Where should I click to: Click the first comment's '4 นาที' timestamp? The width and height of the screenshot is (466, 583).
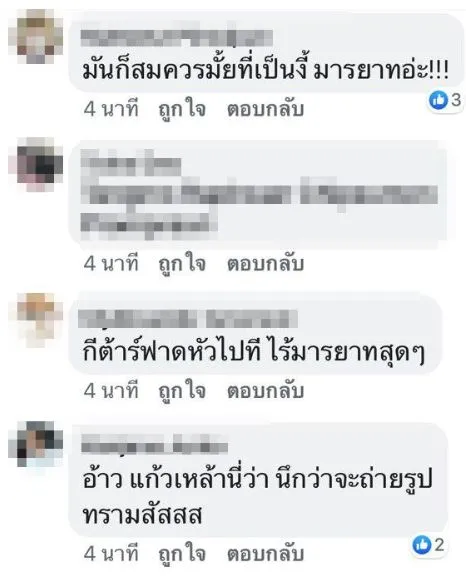coord(111,109)
